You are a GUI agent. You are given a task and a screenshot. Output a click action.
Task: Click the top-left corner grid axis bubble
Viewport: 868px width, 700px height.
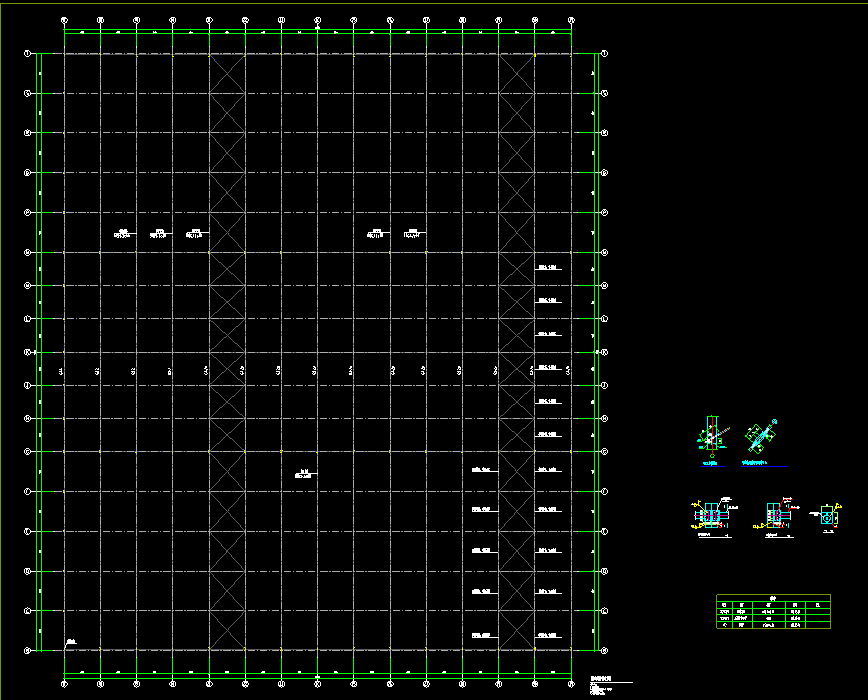pyautogui.click(x=64, y=19)
